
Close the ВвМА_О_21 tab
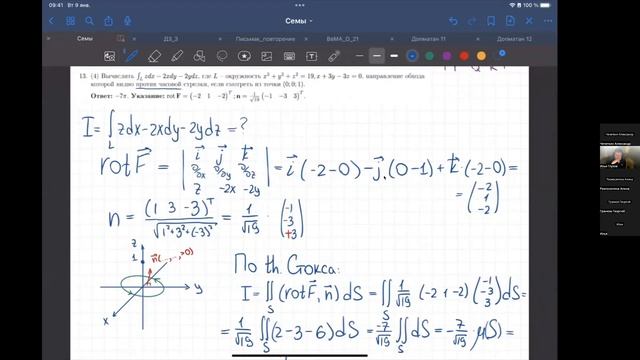pyautogui.click(x=306, y=39)
